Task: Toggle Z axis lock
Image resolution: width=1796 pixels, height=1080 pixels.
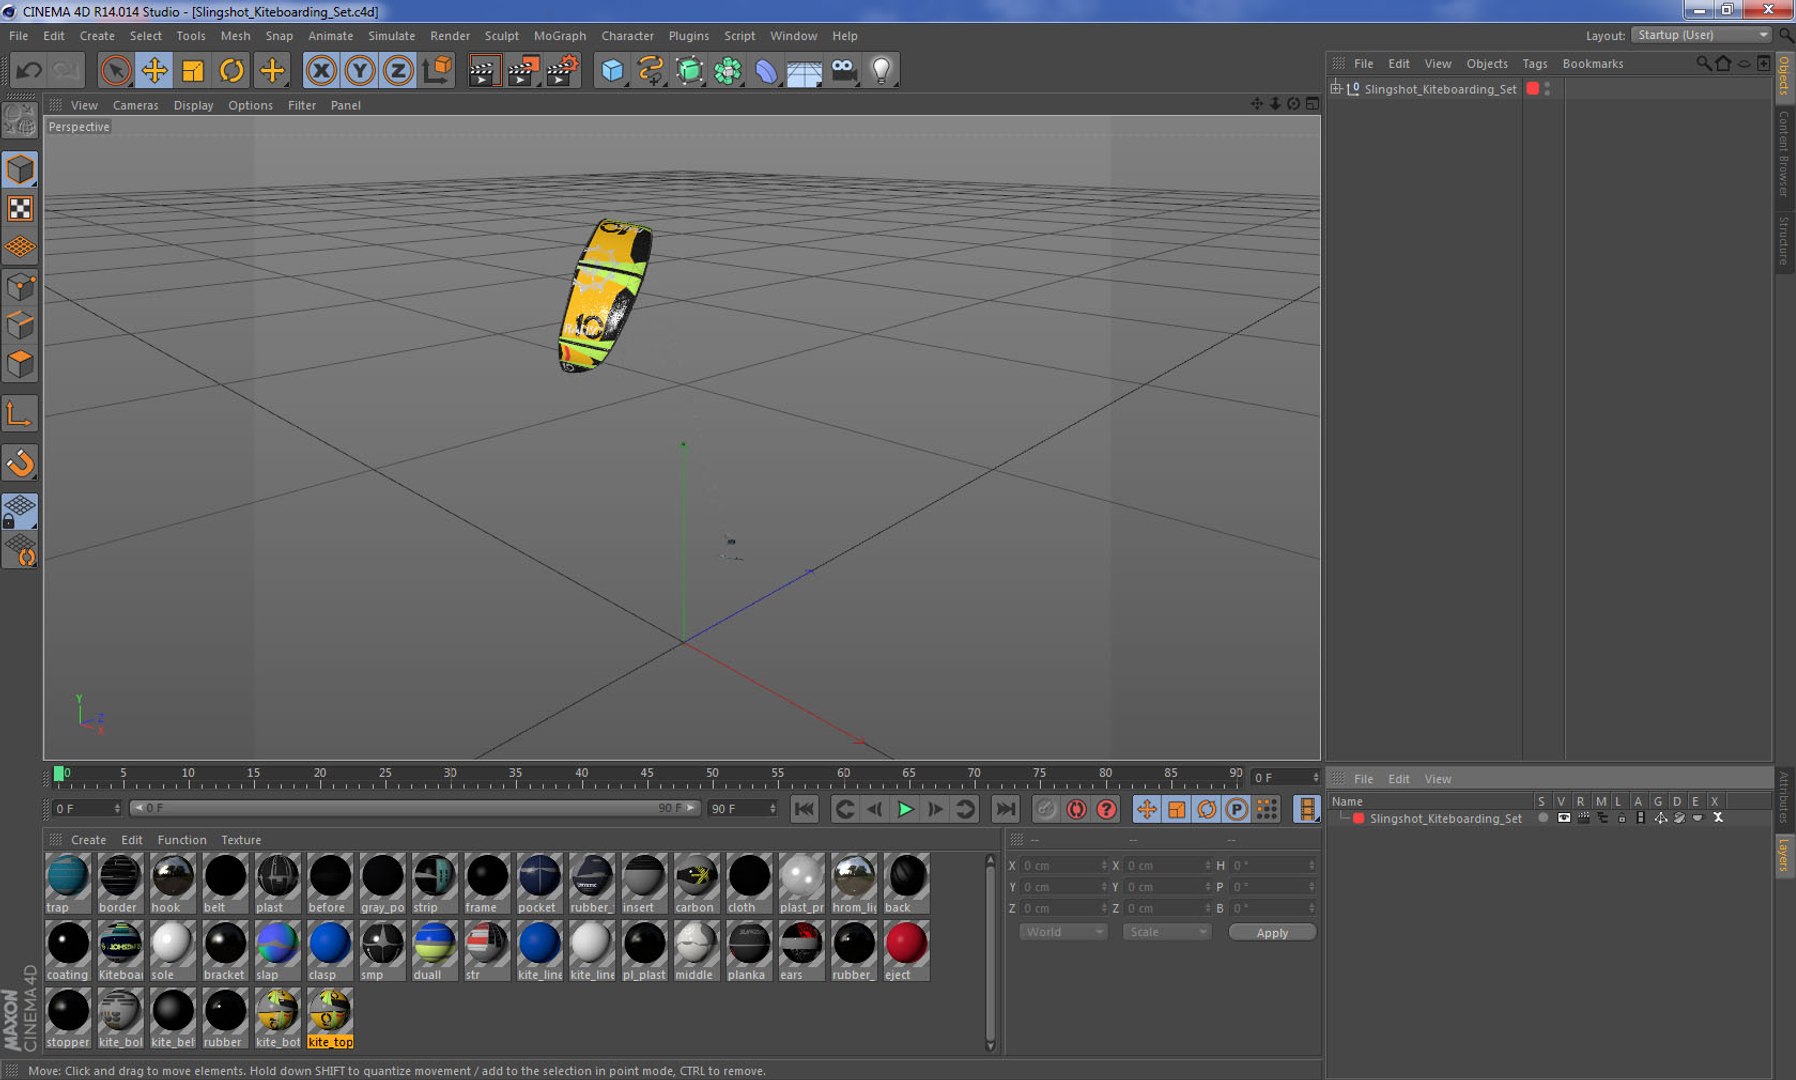Action: coord(398,70)
